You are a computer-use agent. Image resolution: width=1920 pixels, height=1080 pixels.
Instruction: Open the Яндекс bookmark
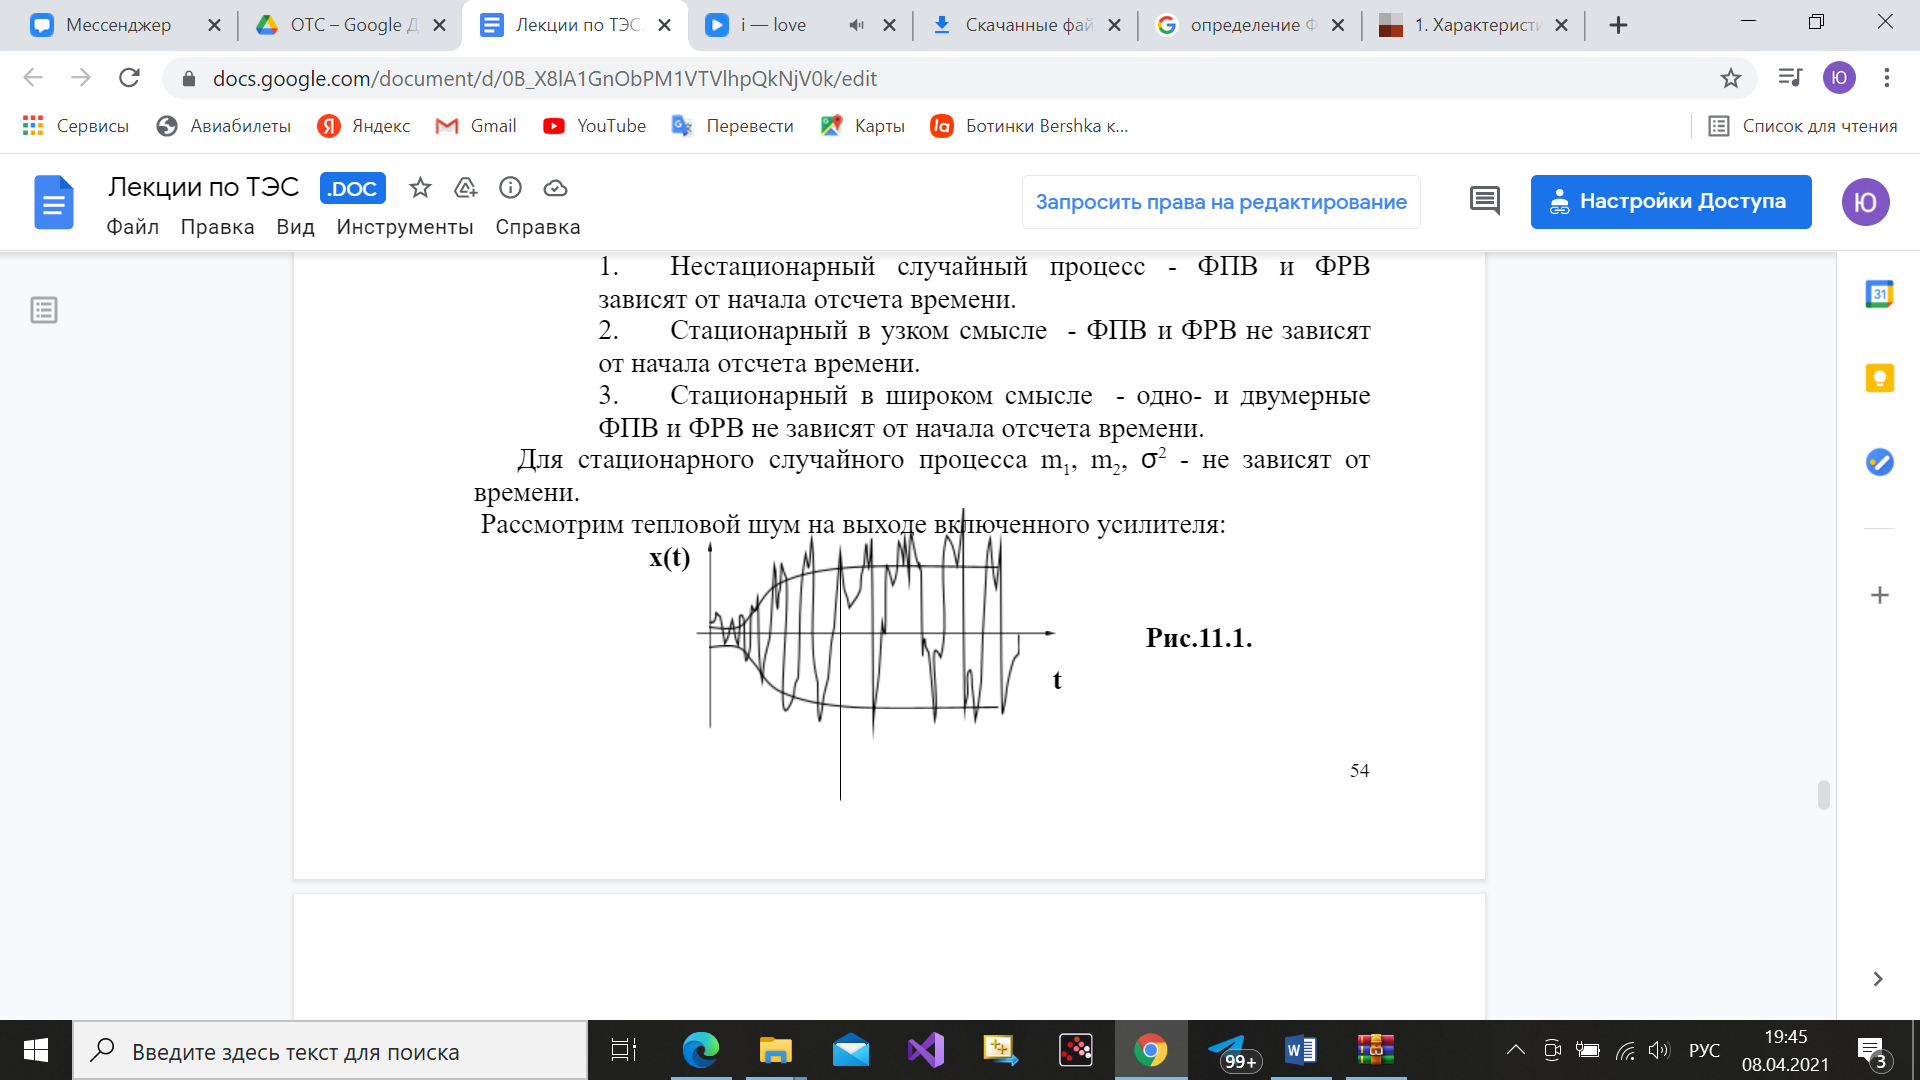364,126
